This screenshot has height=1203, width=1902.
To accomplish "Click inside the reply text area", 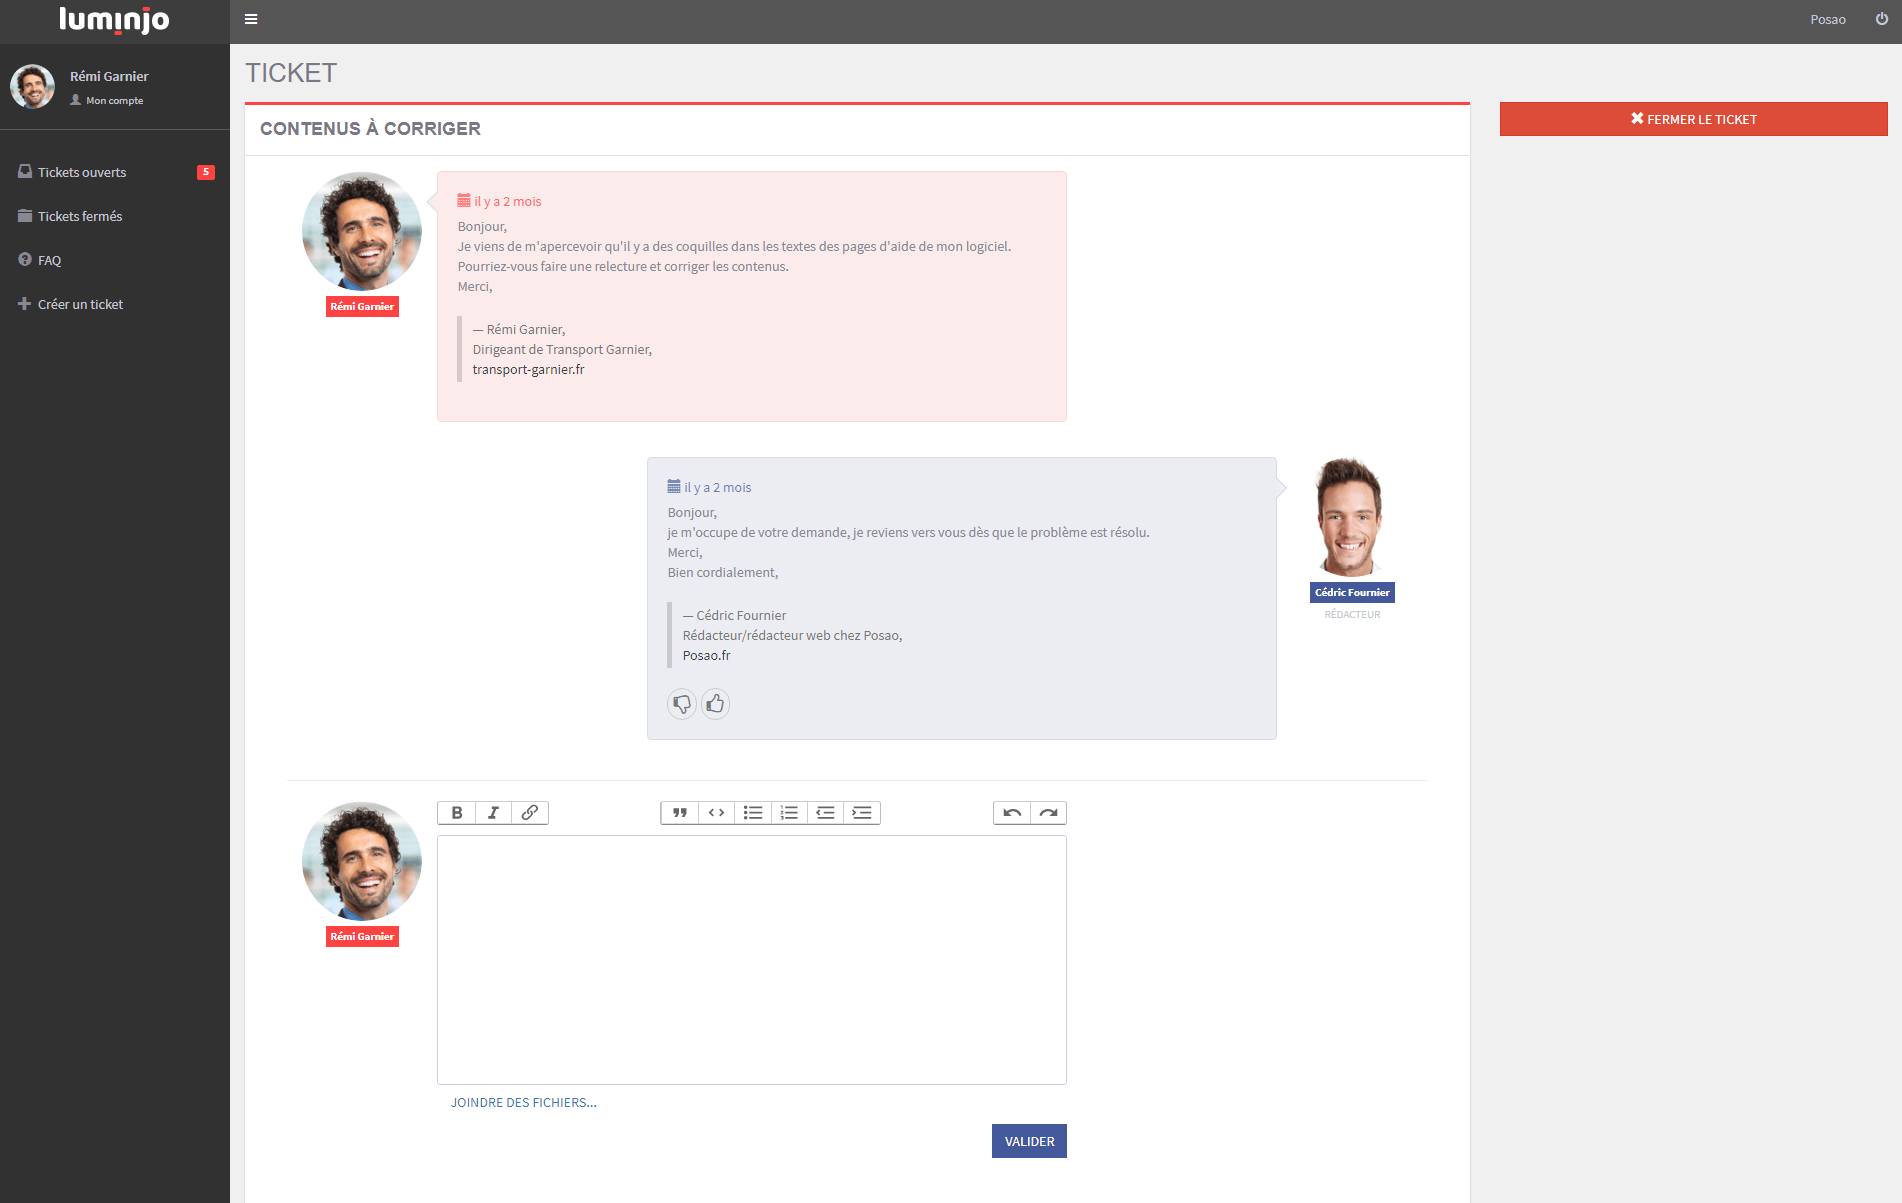I will [x=751, y=960].
